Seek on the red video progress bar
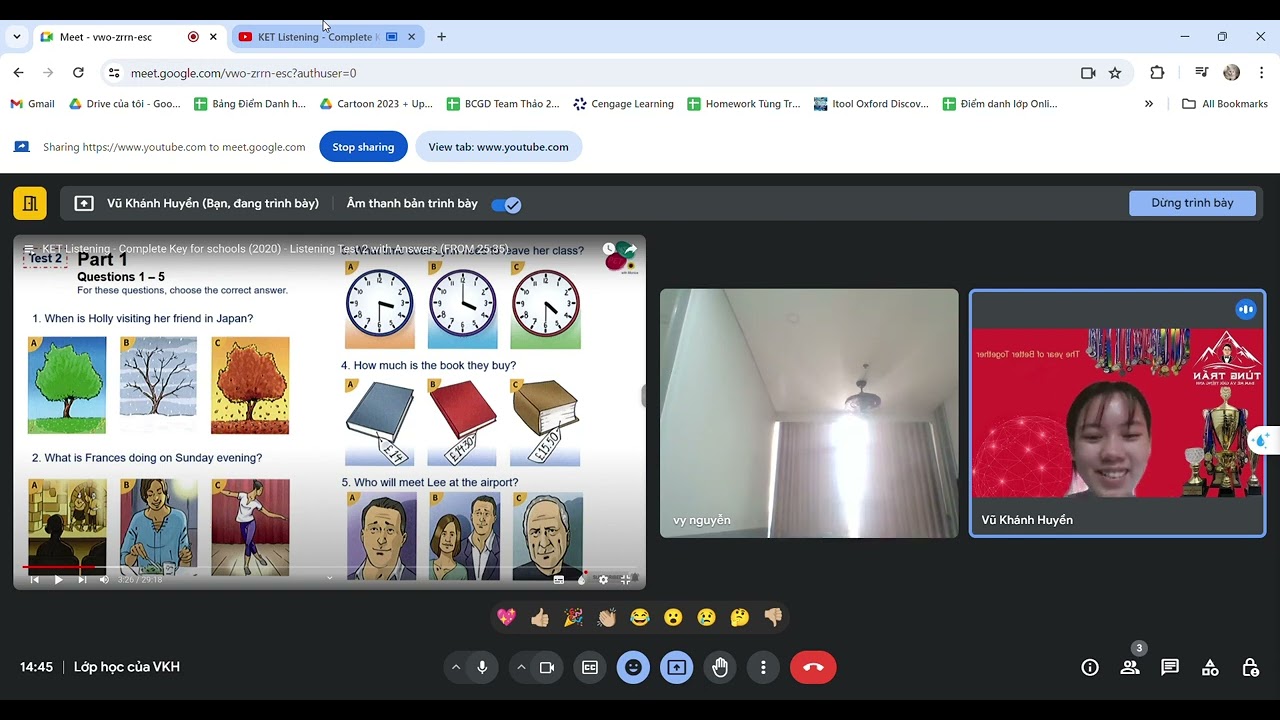Image resolution: width=1280 pixels, height=720 pixels. (x=329, y=568)
